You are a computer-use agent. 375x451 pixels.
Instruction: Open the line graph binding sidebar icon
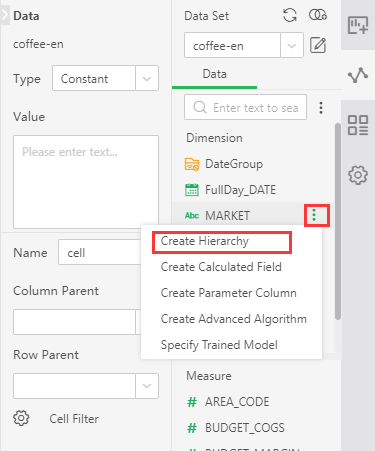[x=358, y=75]
